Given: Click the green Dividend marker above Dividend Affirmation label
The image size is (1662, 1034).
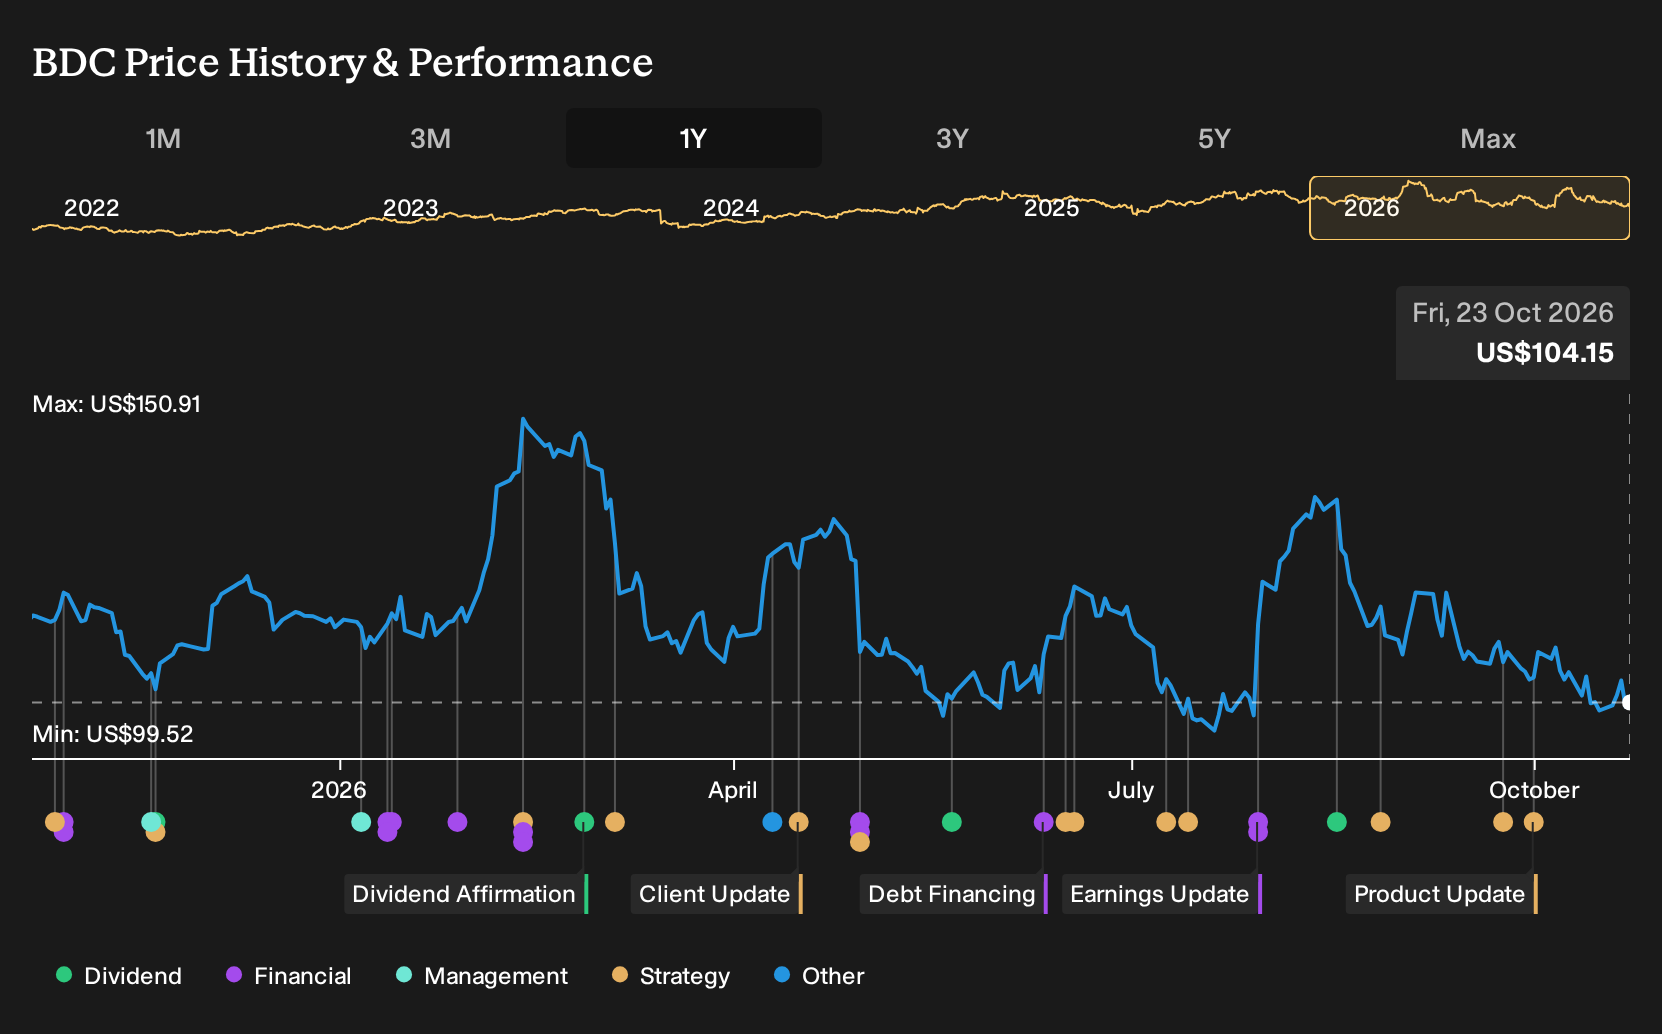Looking at the screenshot, I should pyautogui.click(x=584, y=822).
